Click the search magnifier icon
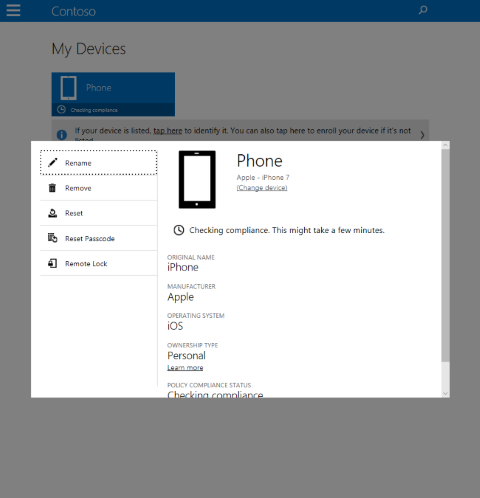Screen dimensions: 480x498 (423, 10)
